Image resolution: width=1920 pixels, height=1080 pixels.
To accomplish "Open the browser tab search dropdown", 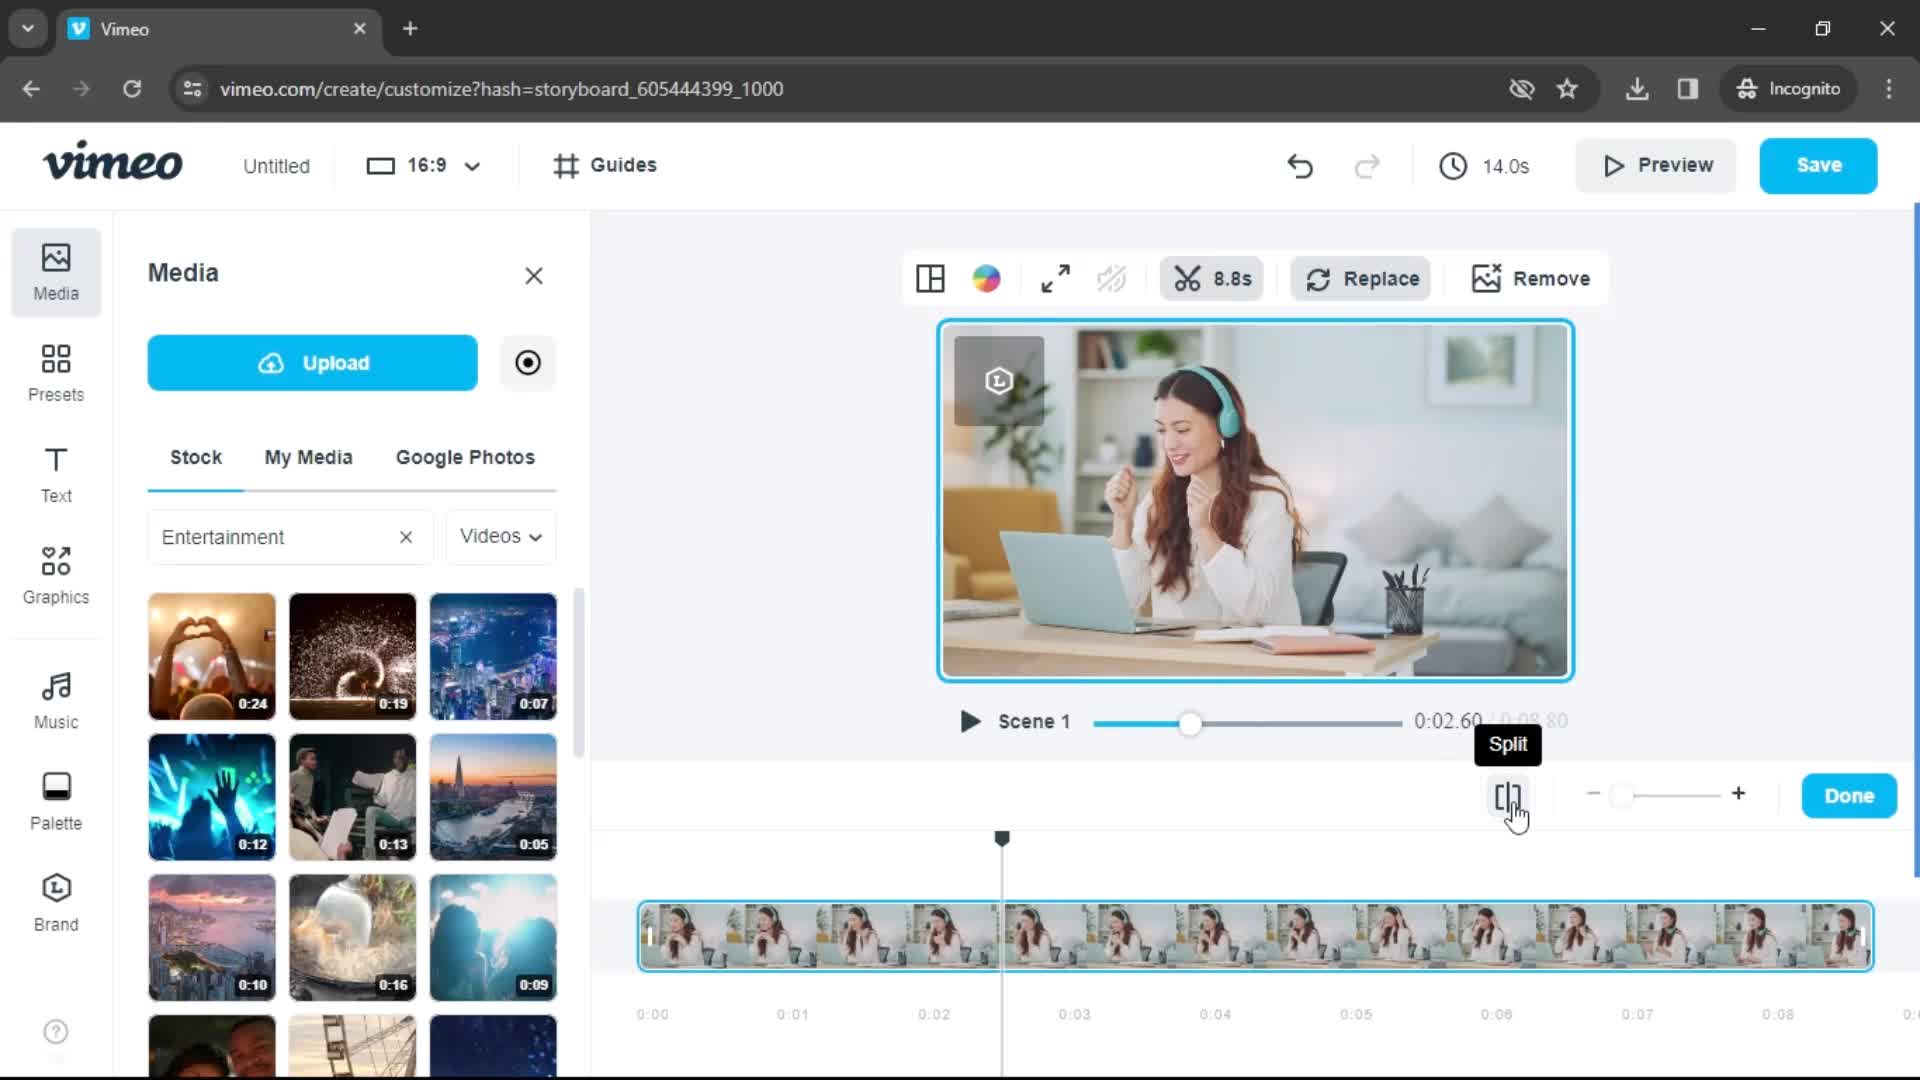I will coord(28,29).
